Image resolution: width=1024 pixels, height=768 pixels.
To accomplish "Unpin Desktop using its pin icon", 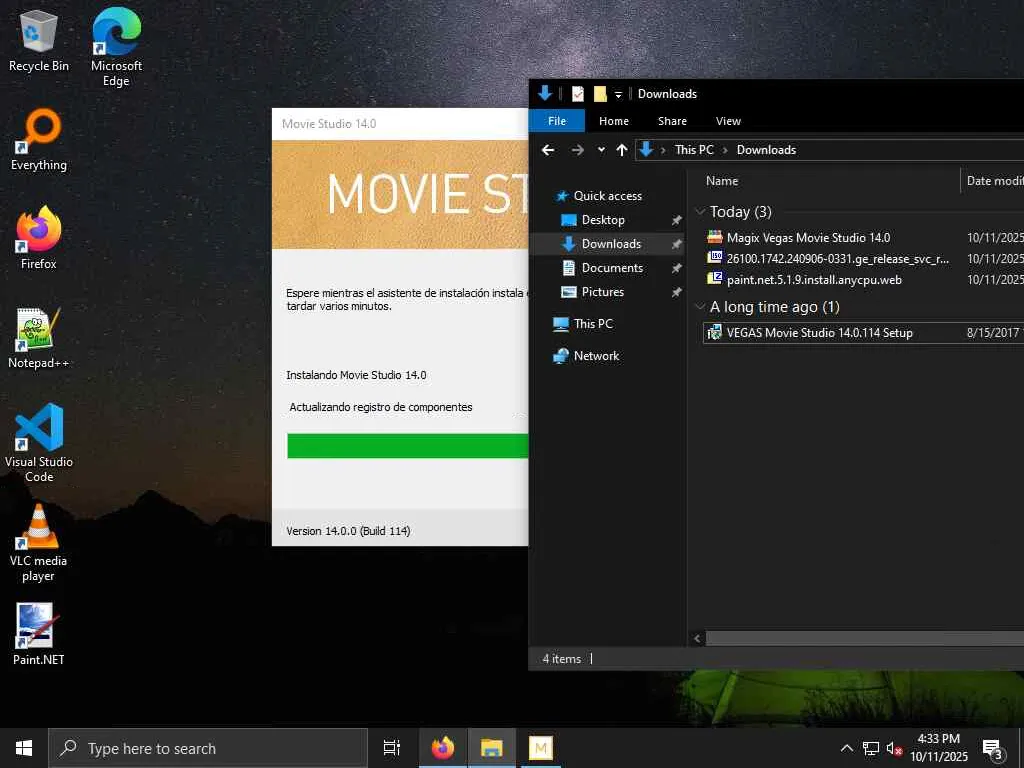I will [677, 221].
